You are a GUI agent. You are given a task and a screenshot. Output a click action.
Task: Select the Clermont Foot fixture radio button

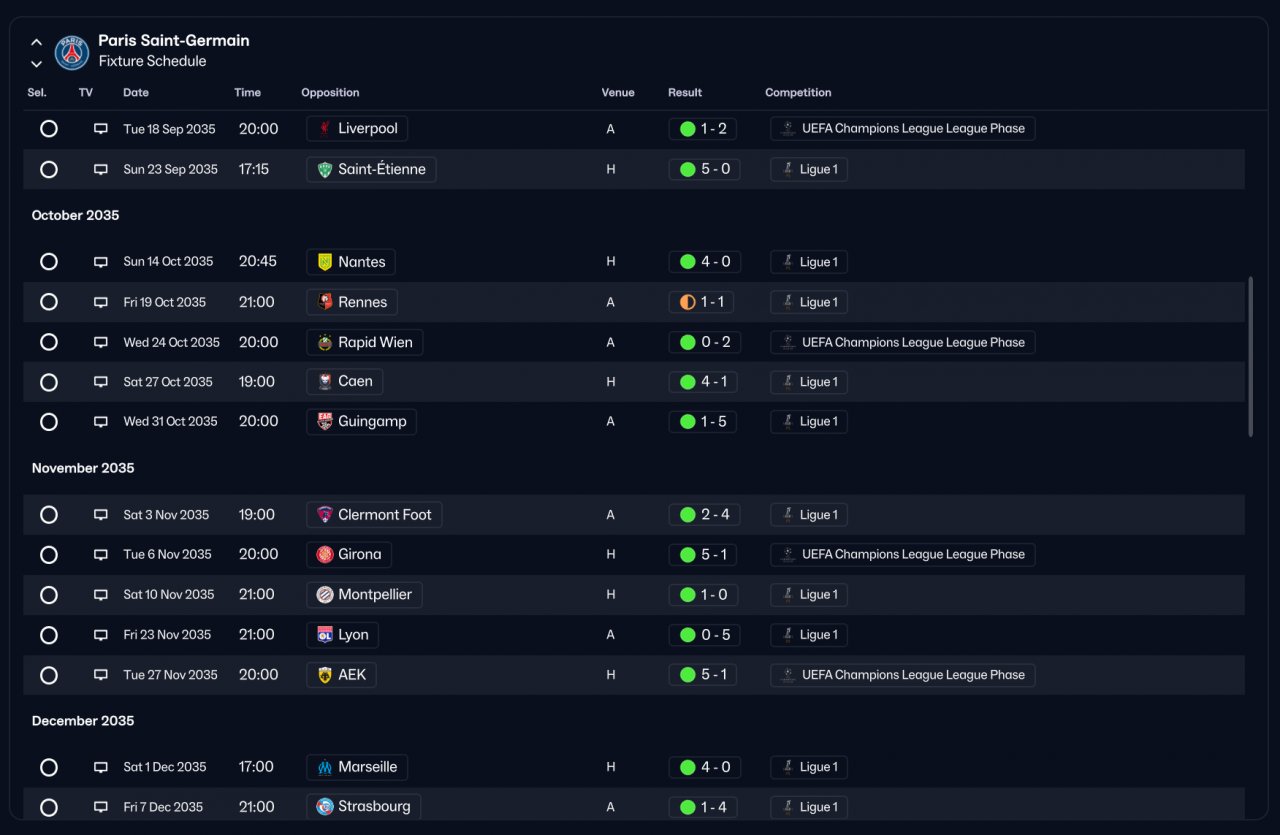tap(49, 515)
